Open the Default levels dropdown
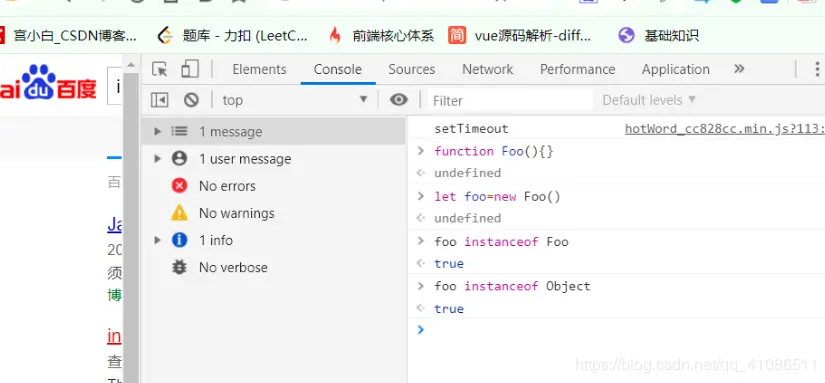The image size is (825, 383). pos(649,100)
